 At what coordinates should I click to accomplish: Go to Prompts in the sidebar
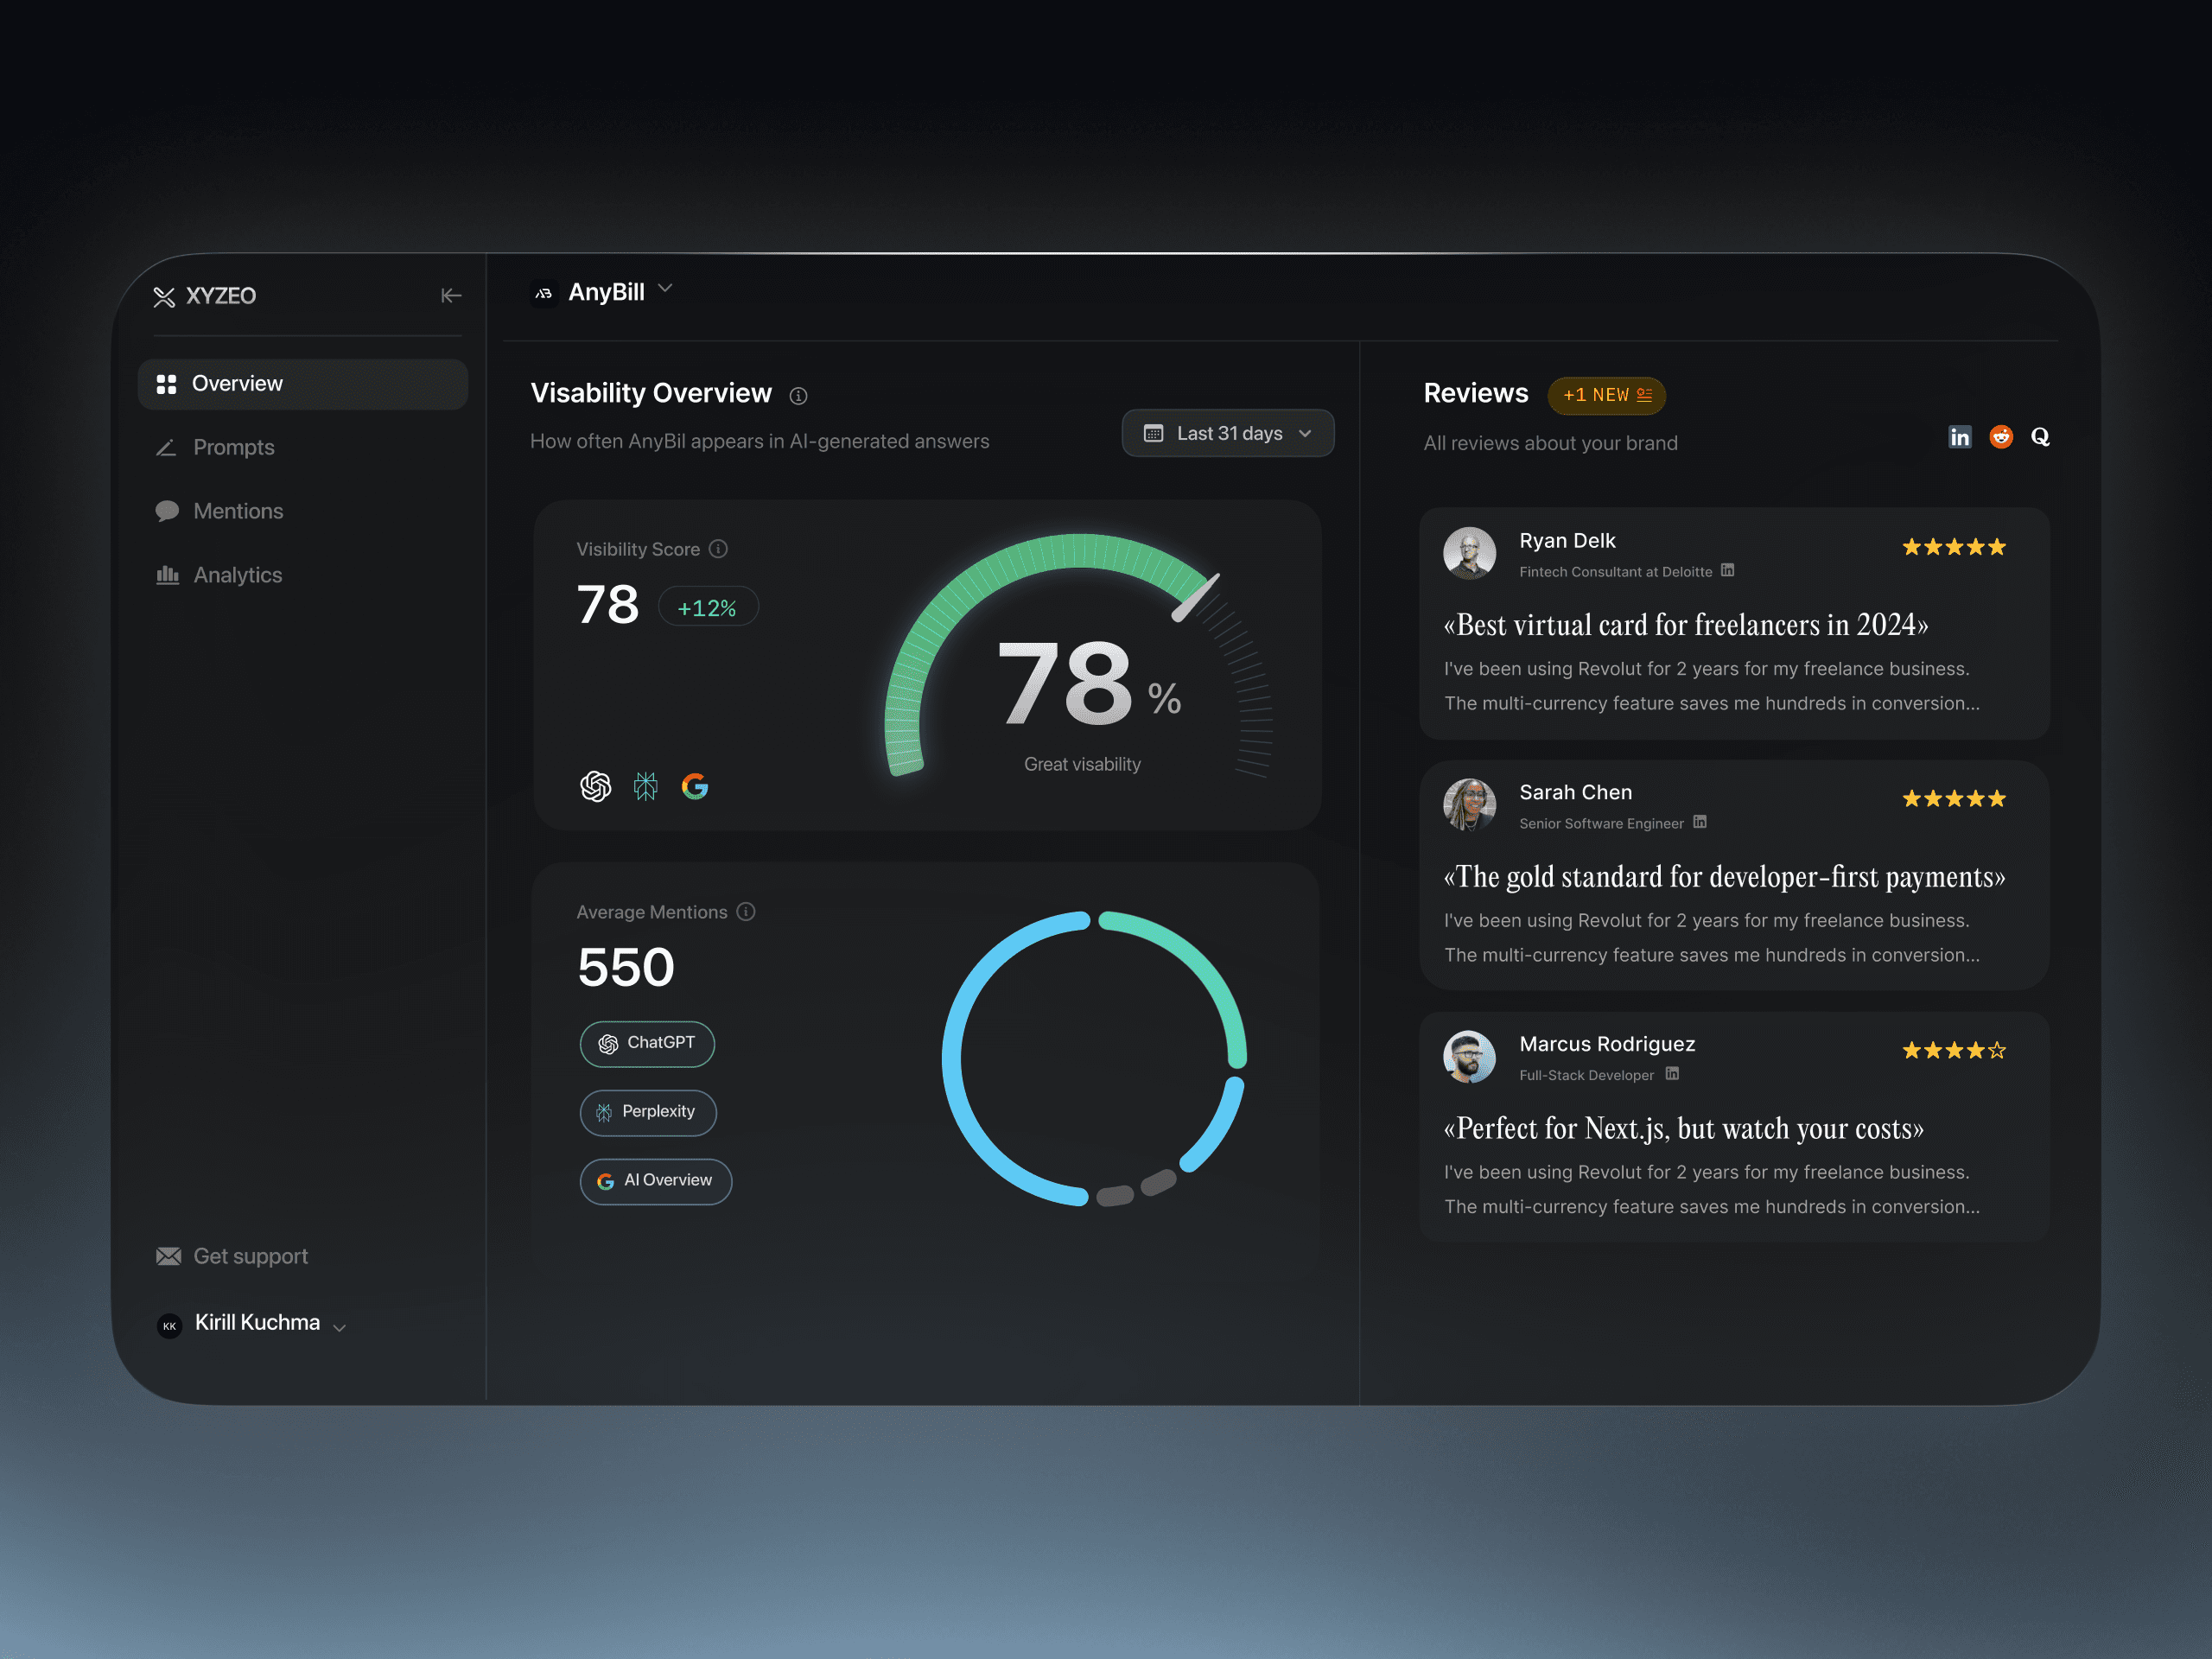(233, 447)
